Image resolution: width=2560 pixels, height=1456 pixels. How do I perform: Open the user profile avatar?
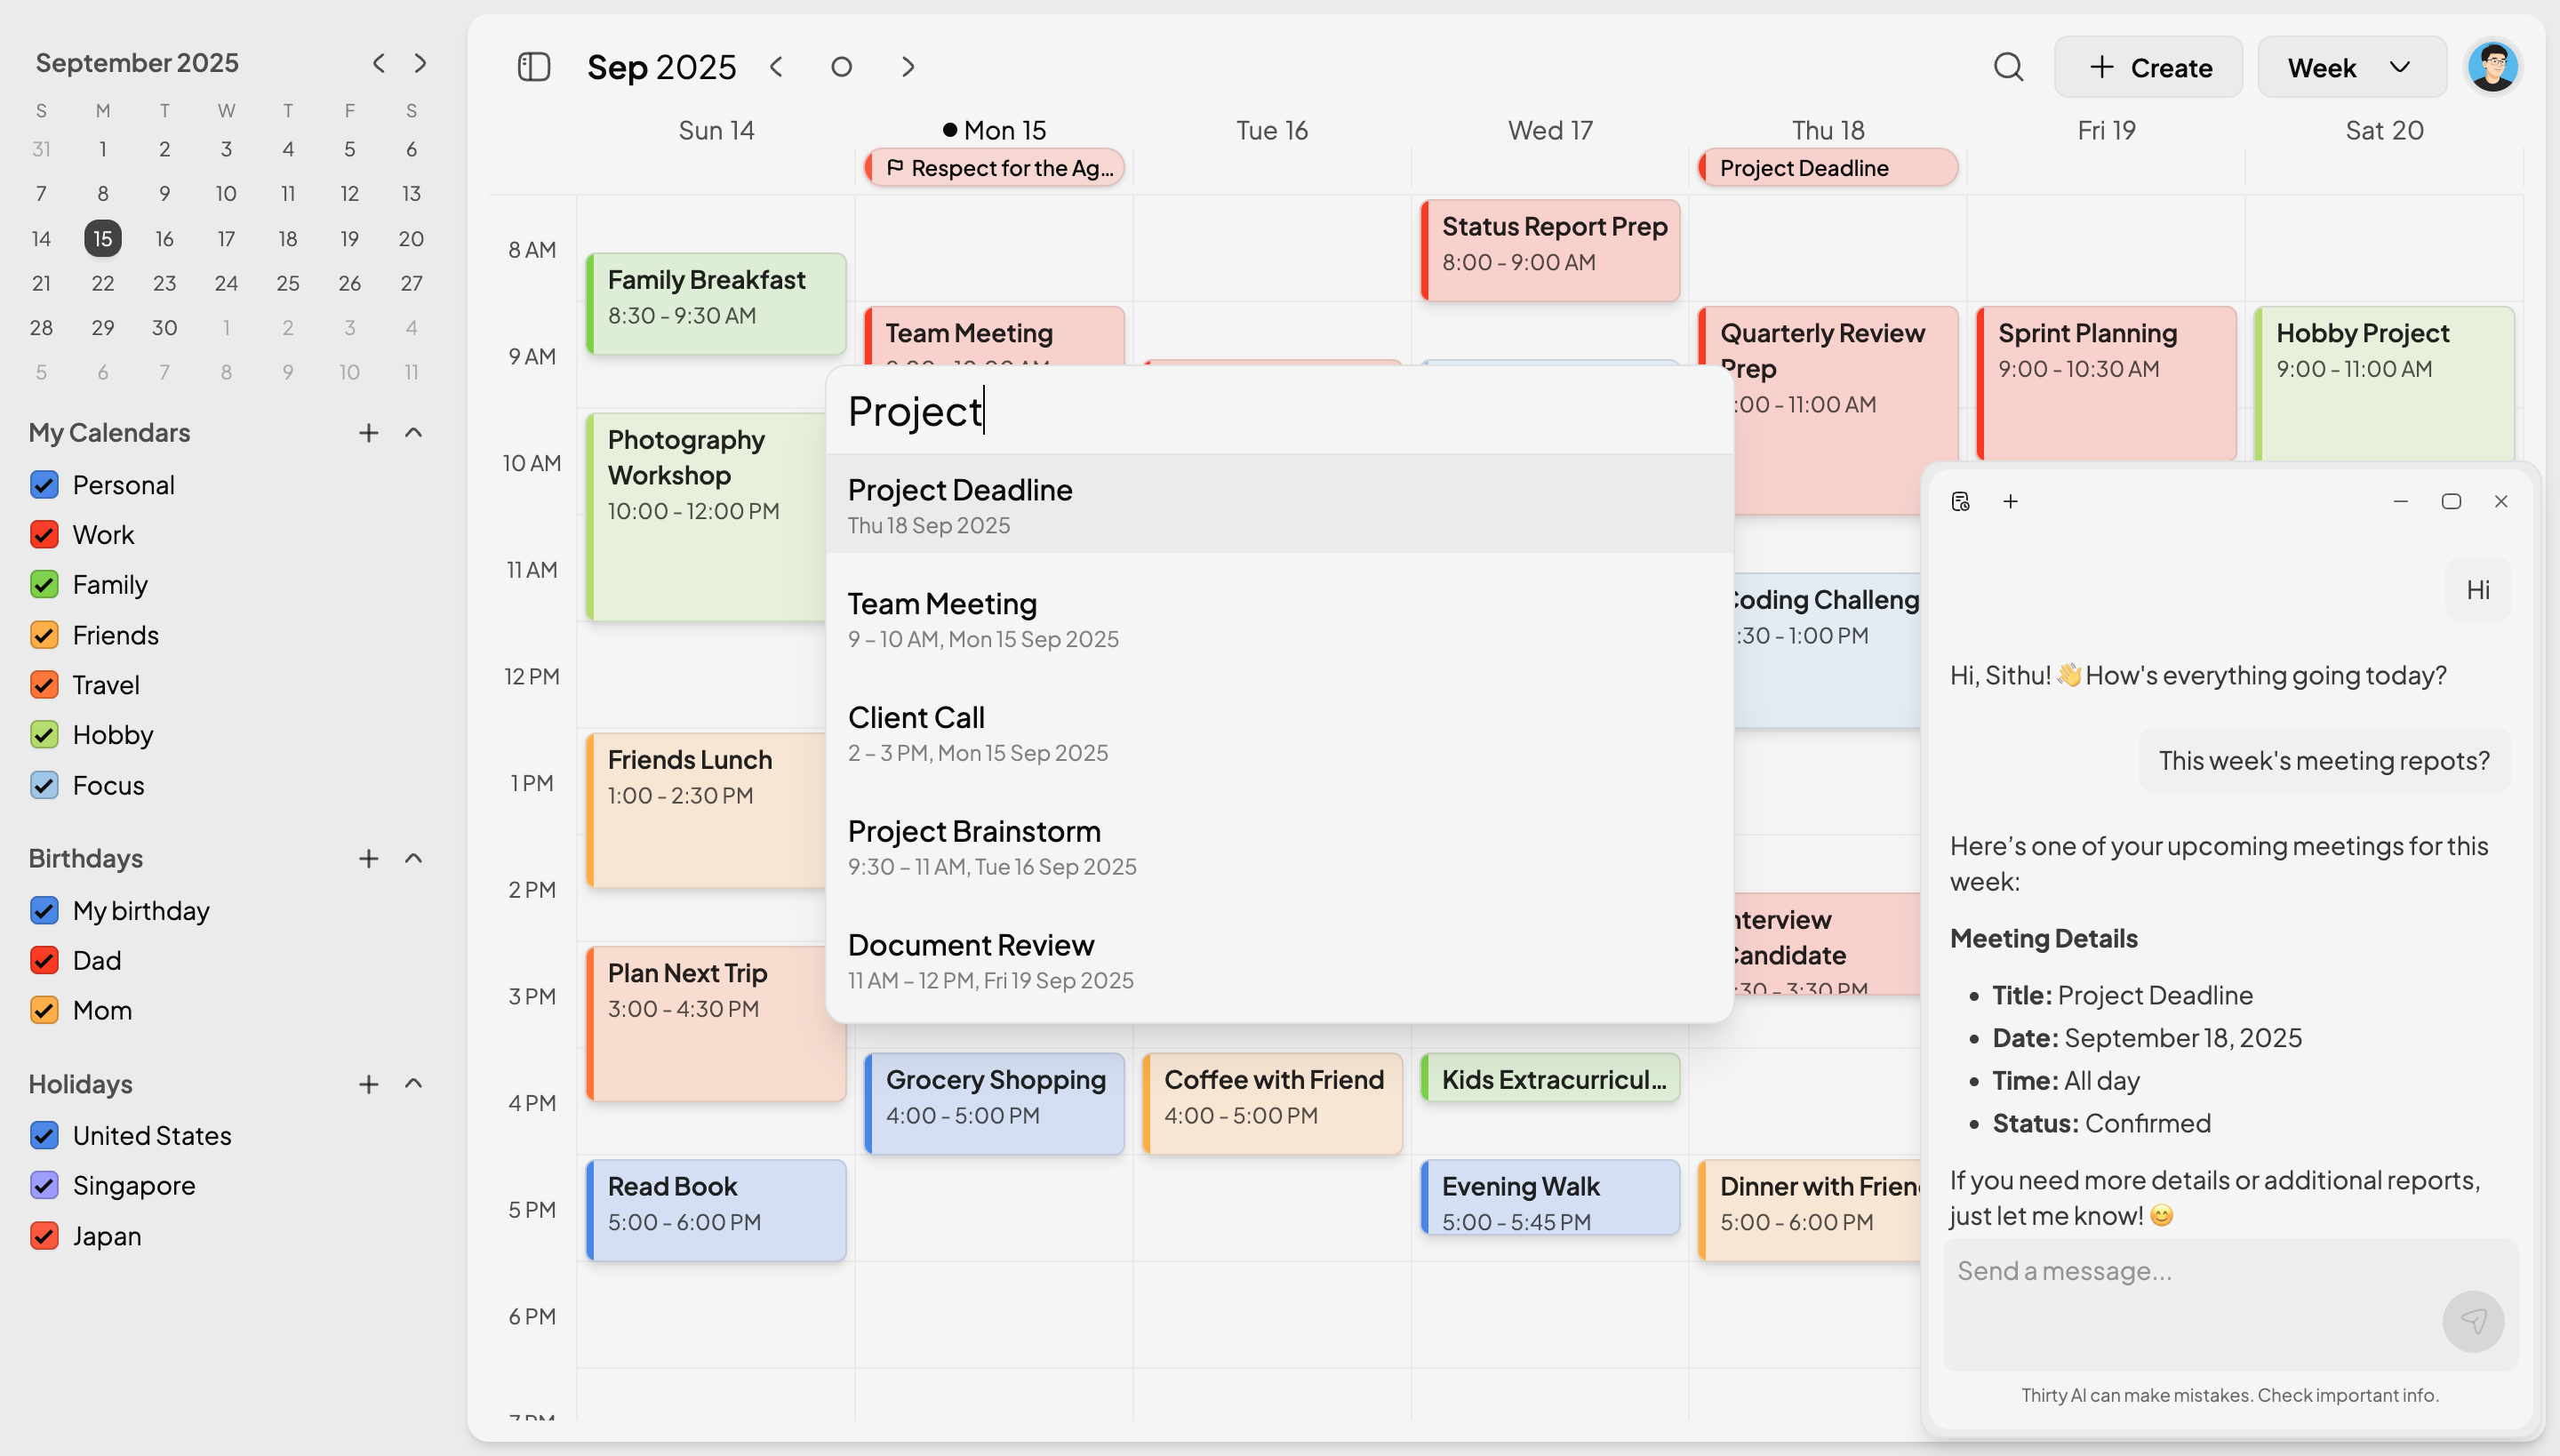coord(2493,65)
